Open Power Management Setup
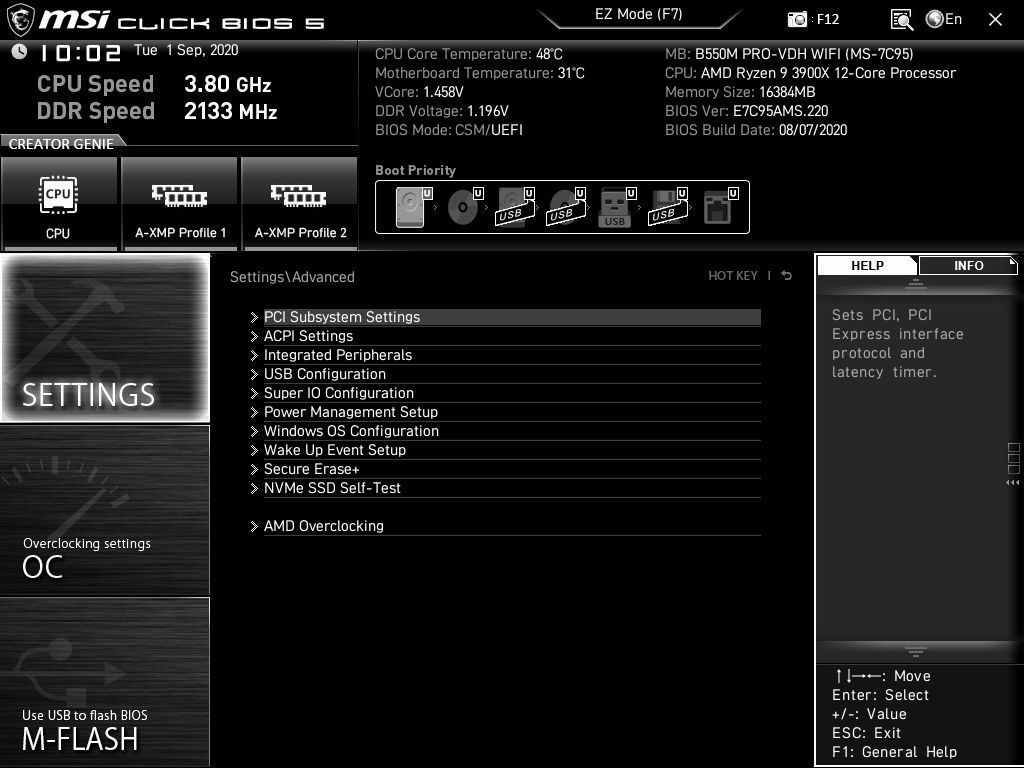Image resolution: width=1024 pixels, height=768 pixels. [x=512, y=411]
